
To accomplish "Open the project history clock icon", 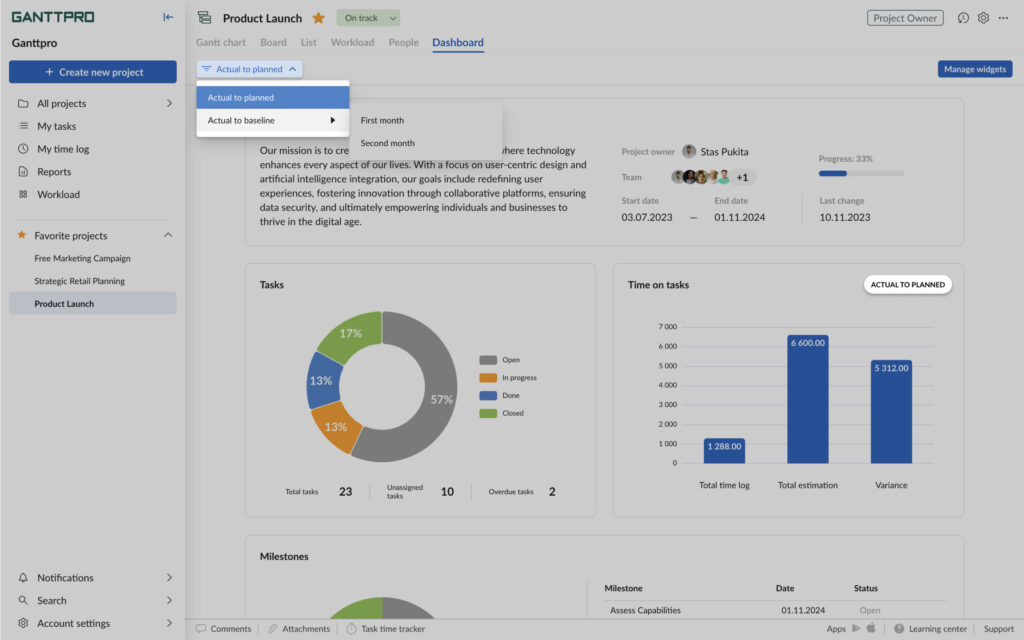I will coord(963,18).
